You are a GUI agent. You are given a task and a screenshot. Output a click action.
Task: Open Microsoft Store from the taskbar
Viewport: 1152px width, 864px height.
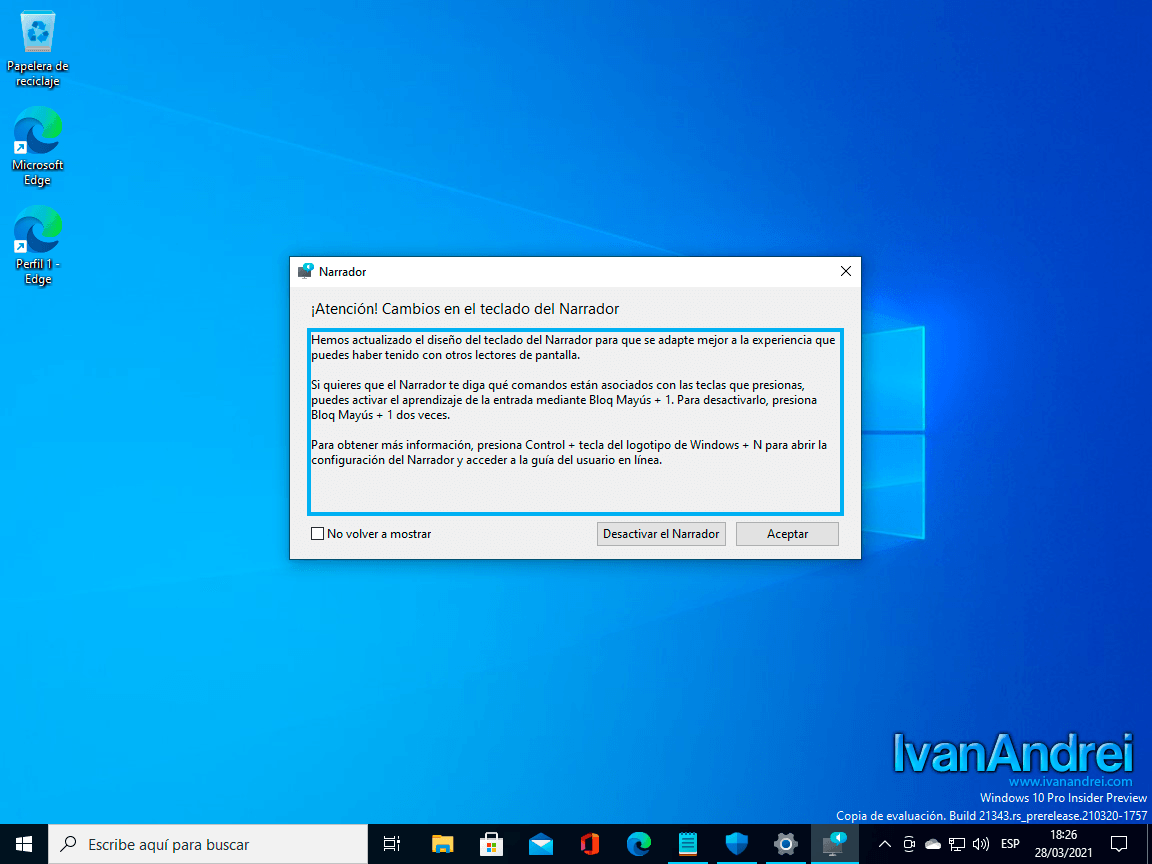[x=492, y=844]
